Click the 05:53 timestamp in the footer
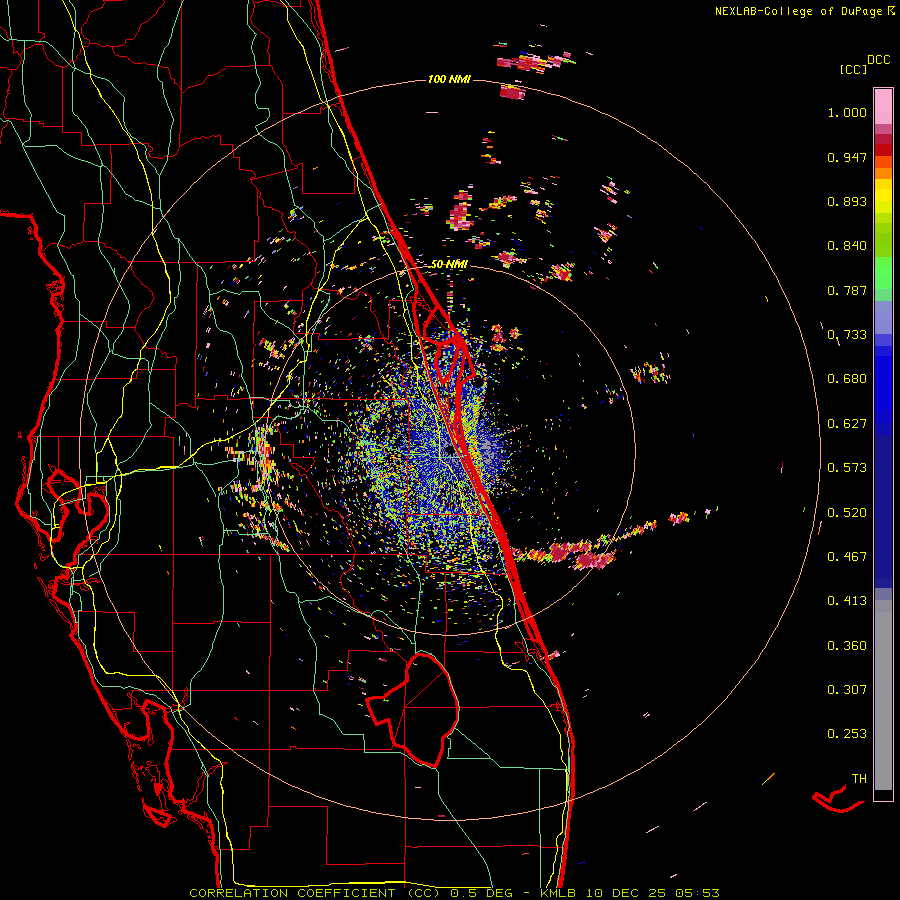 695,893
